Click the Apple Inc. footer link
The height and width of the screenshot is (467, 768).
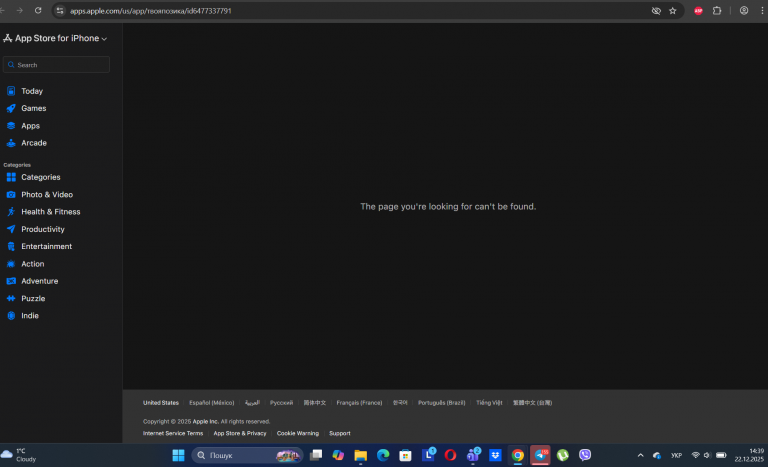[205, 421]
